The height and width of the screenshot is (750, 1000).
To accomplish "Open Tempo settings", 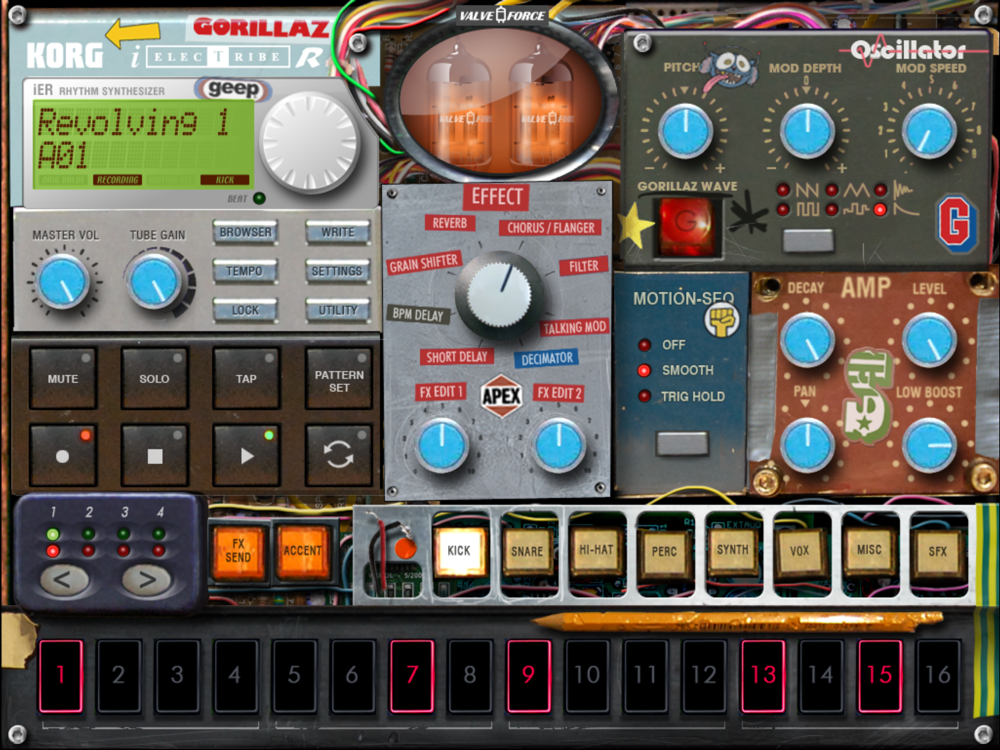I will click(246, 271).
